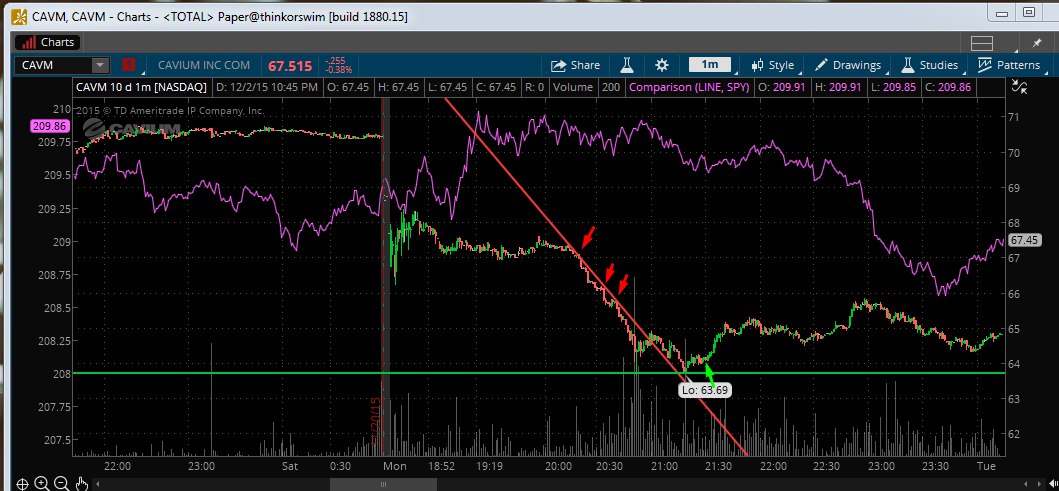Pin the chart with the pushpin icon
The width and height of the screenshot is (1059, 491).
tap(1037, 43)
